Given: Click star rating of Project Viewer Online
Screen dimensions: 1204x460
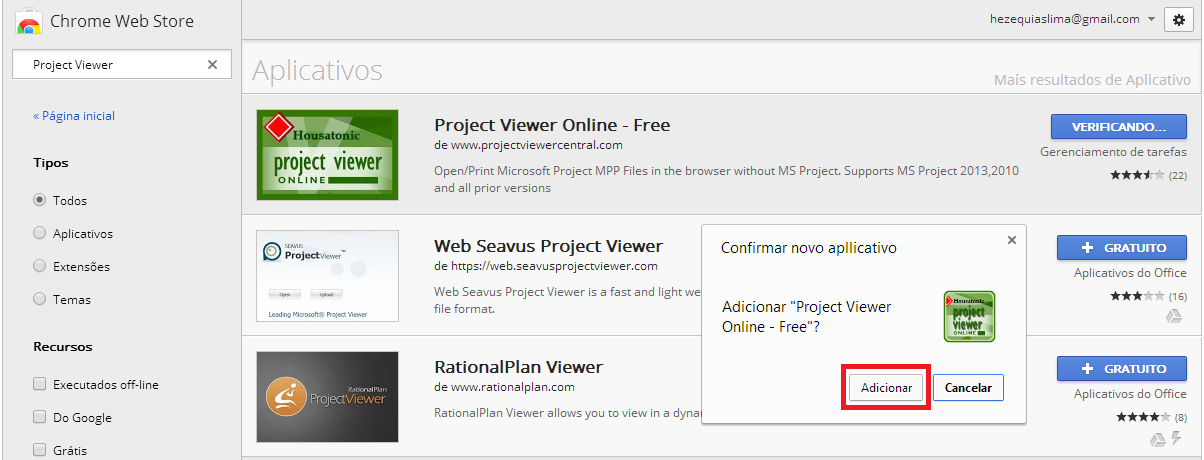Looking at the screenshot, I should tap(1137, 175).
